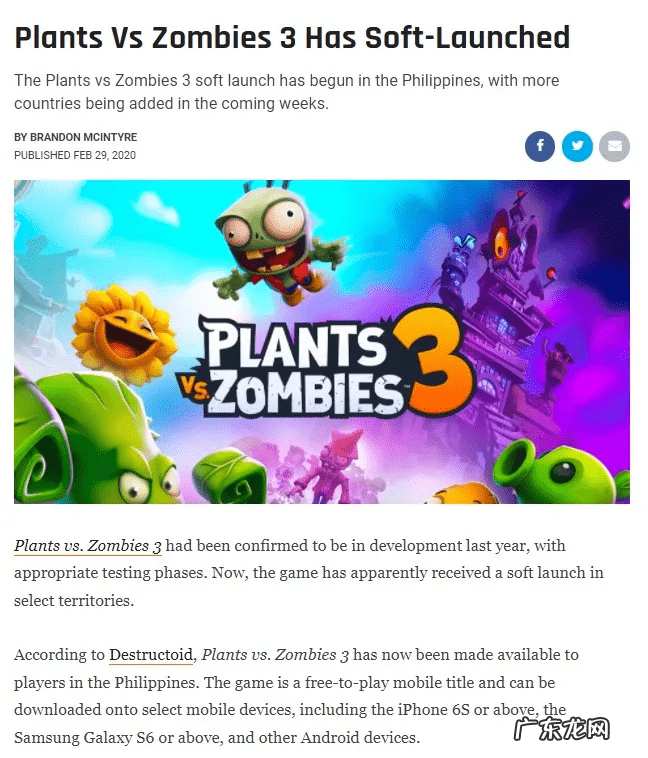
Task: Click the author name Brandon McIntyre
Action: pyautogui.click(x=84, y=137)
